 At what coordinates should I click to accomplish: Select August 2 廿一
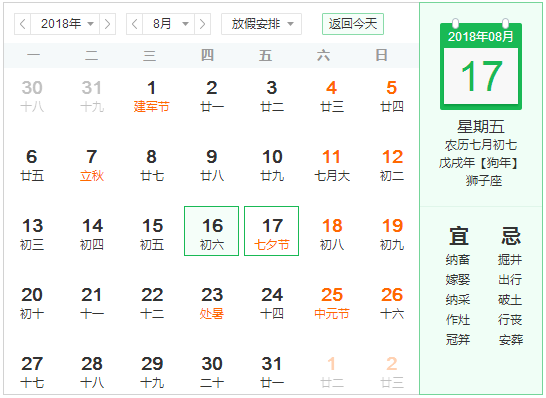212,96
